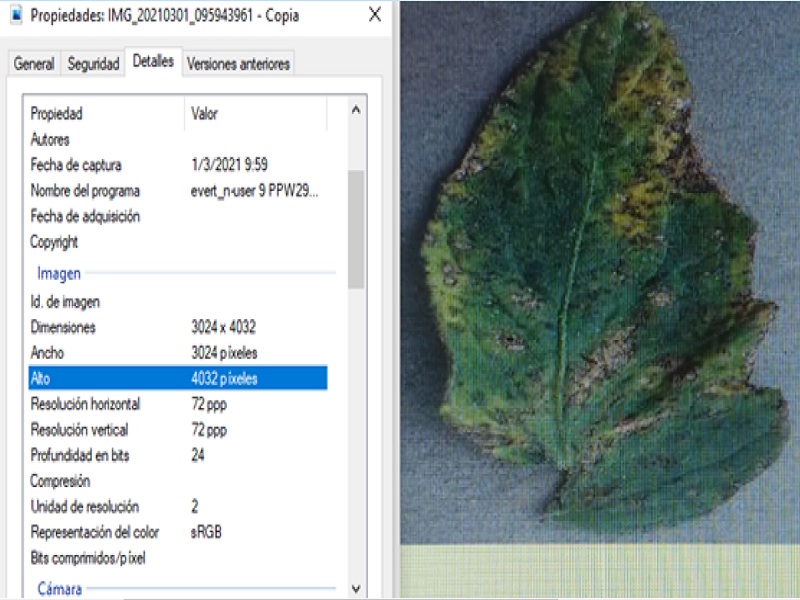Click the evert_n-user 9 PPW29 value
This screenshot has height=600, width=800.
pos(254,191)
